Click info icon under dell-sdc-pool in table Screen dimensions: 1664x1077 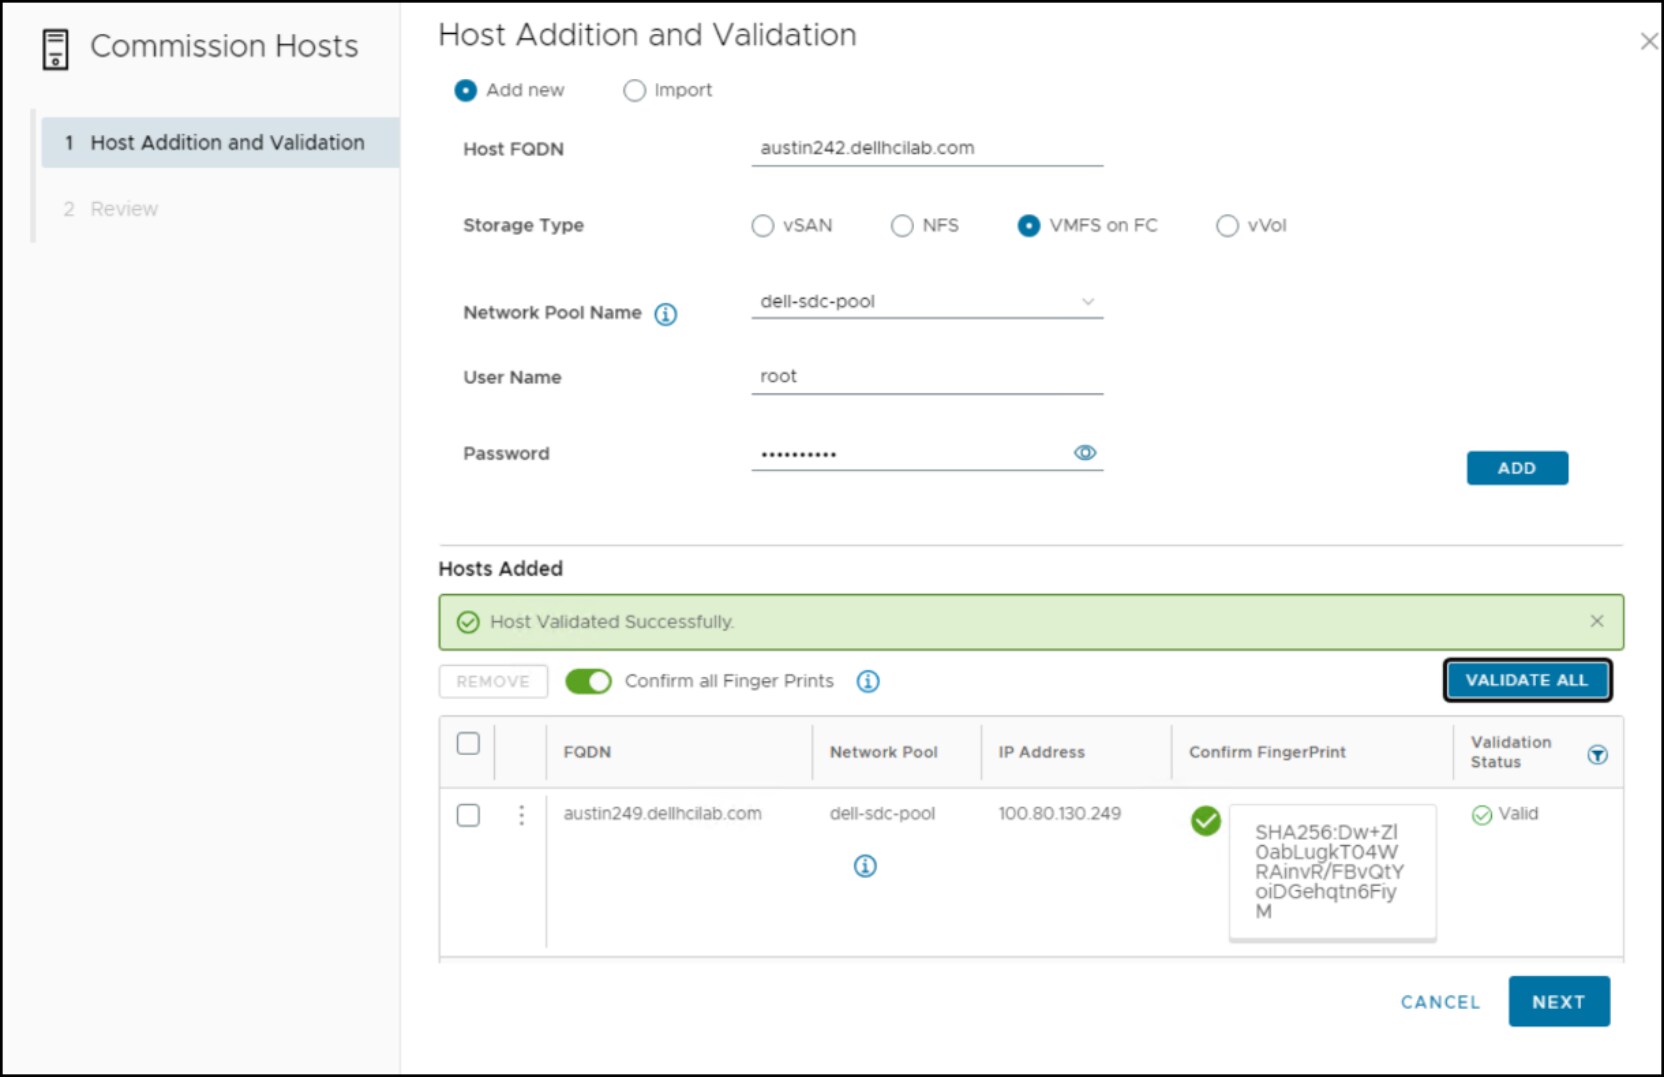[x=865, y=866]
